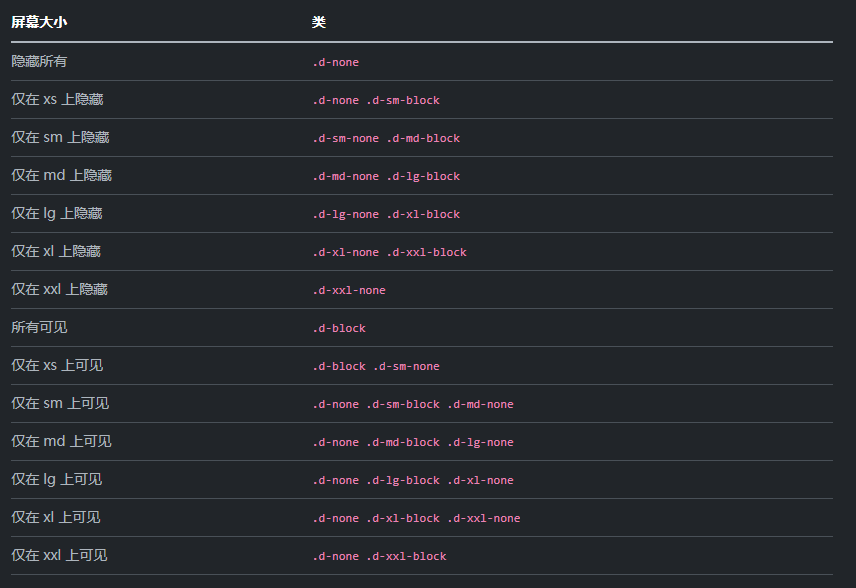Click the .d-none .d-xl-block .d-xxl-none code
Image resolution: width=856 pixels, height=588 pixels.
pos(416,518)
